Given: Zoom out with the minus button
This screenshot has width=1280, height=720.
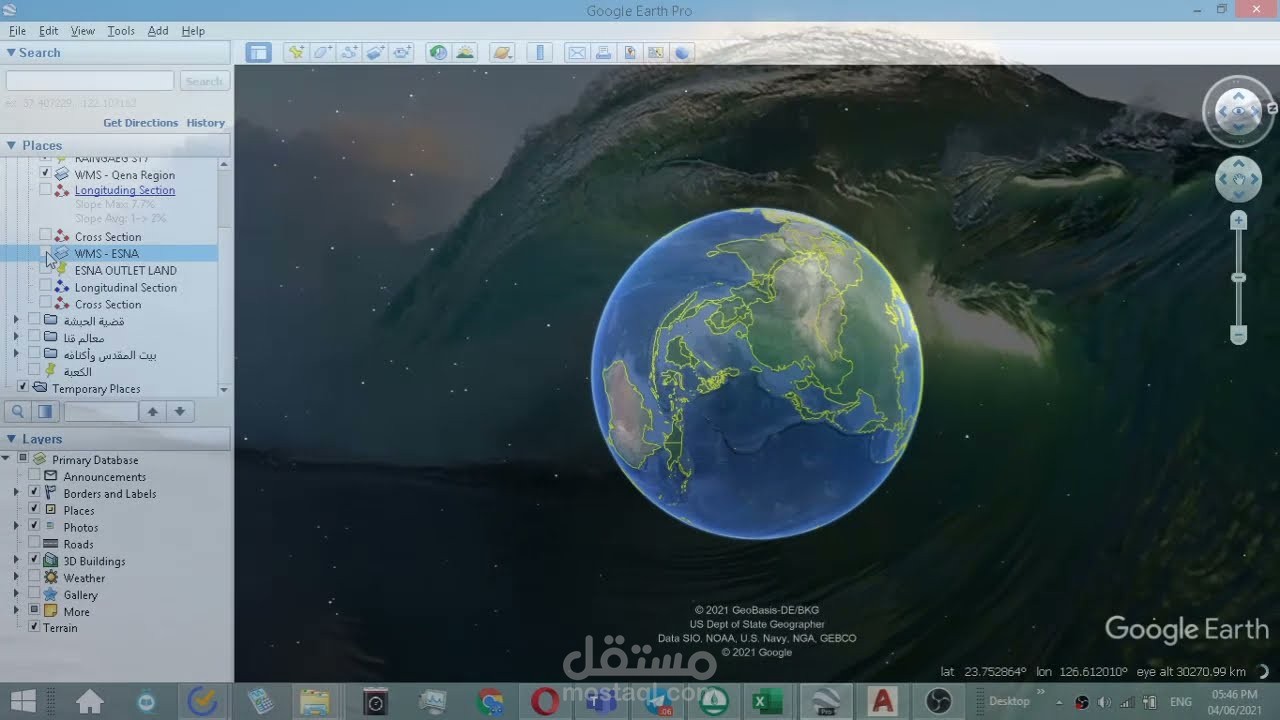Looking at the screenshot, I should [x=1238, y=335].
